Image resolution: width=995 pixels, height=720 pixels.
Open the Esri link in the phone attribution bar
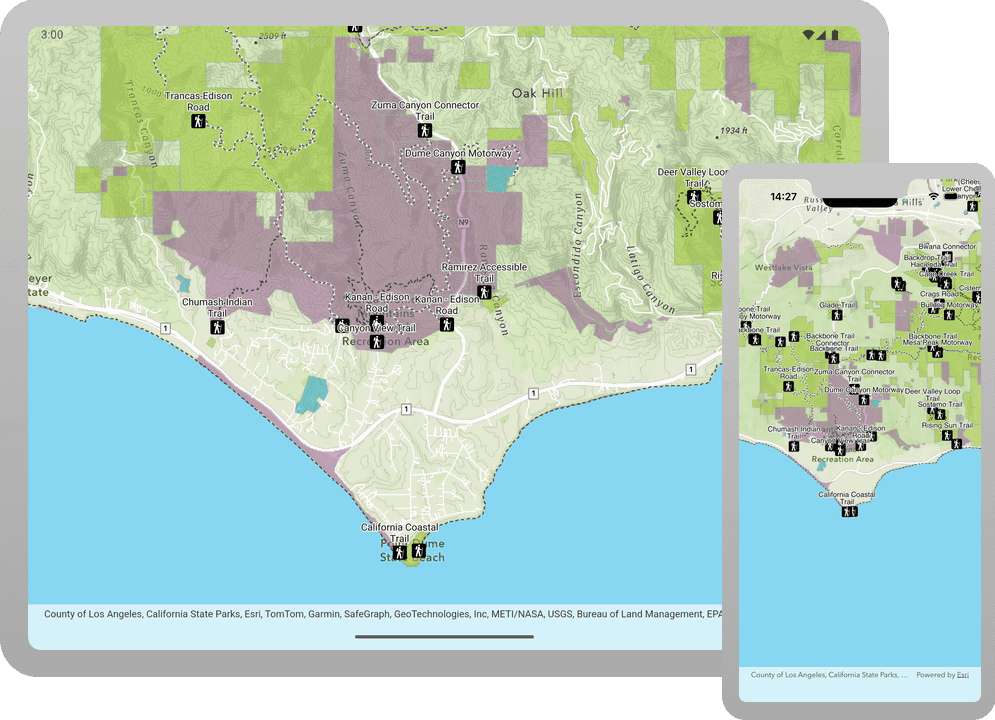click(962, 675)
